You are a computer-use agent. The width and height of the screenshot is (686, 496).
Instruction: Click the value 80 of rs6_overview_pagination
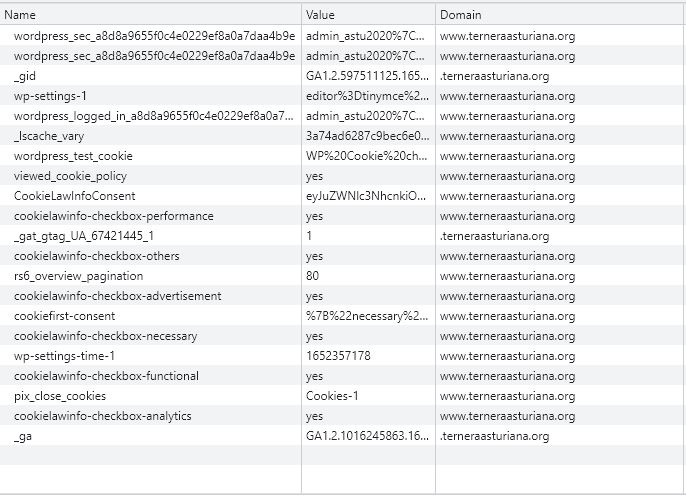[x=312, y=276]
